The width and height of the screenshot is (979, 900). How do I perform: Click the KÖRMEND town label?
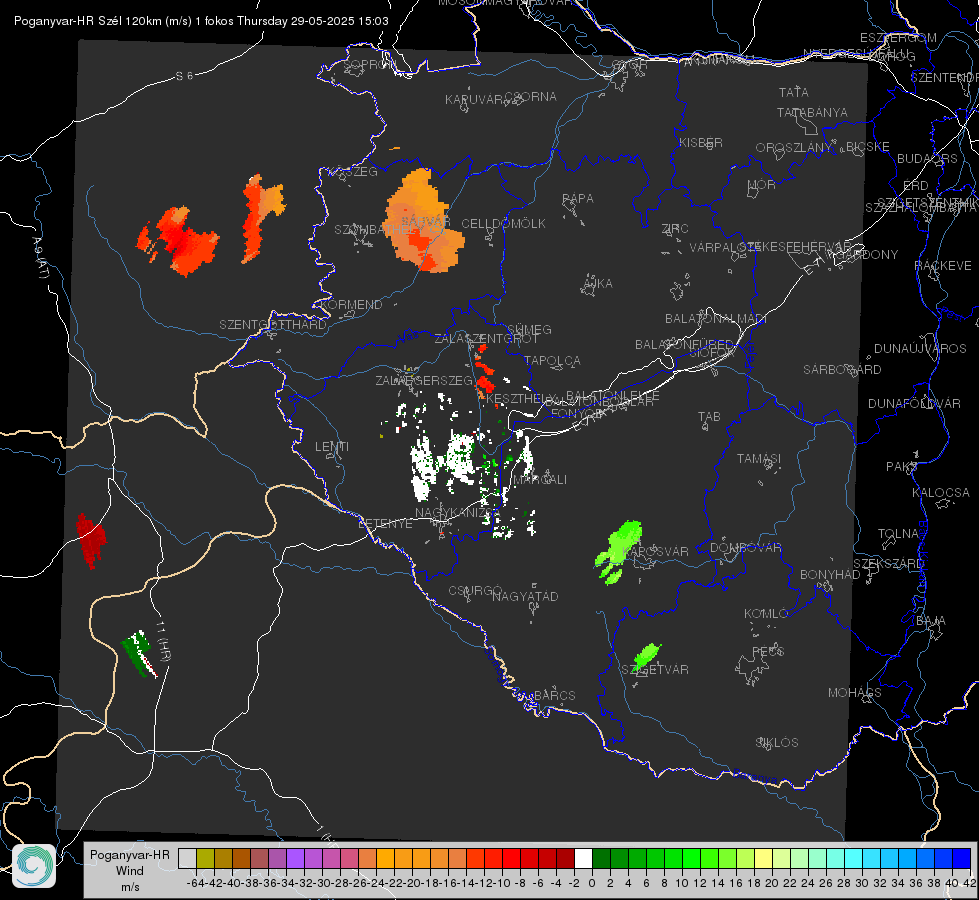[351, 305]
